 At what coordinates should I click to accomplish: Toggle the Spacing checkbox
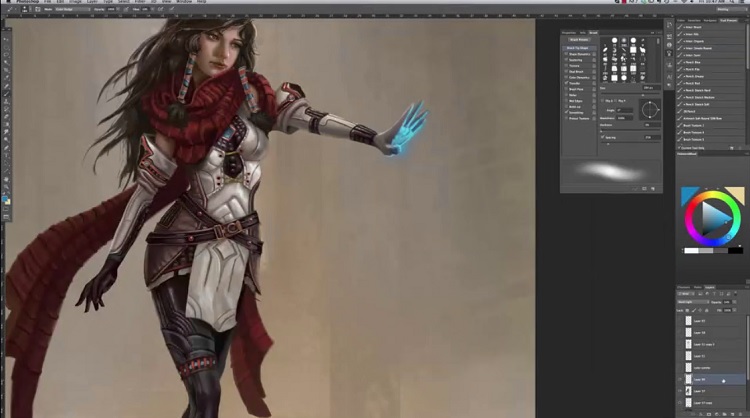click(602, 137)
